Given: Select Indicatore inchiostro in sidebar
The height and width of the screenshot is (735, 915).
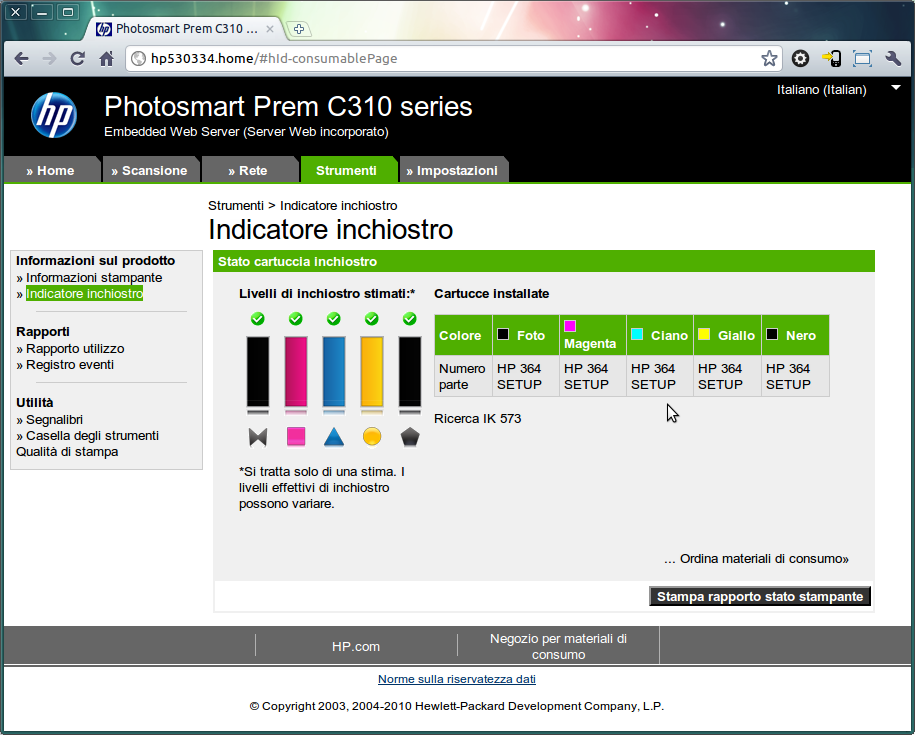Looking at the screenshot, I should (x=85, y=293).
